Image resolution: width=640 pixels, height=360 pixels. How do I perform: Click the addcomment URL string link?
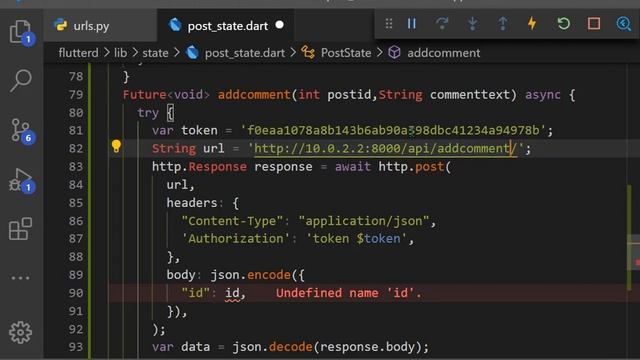point(385,149)
